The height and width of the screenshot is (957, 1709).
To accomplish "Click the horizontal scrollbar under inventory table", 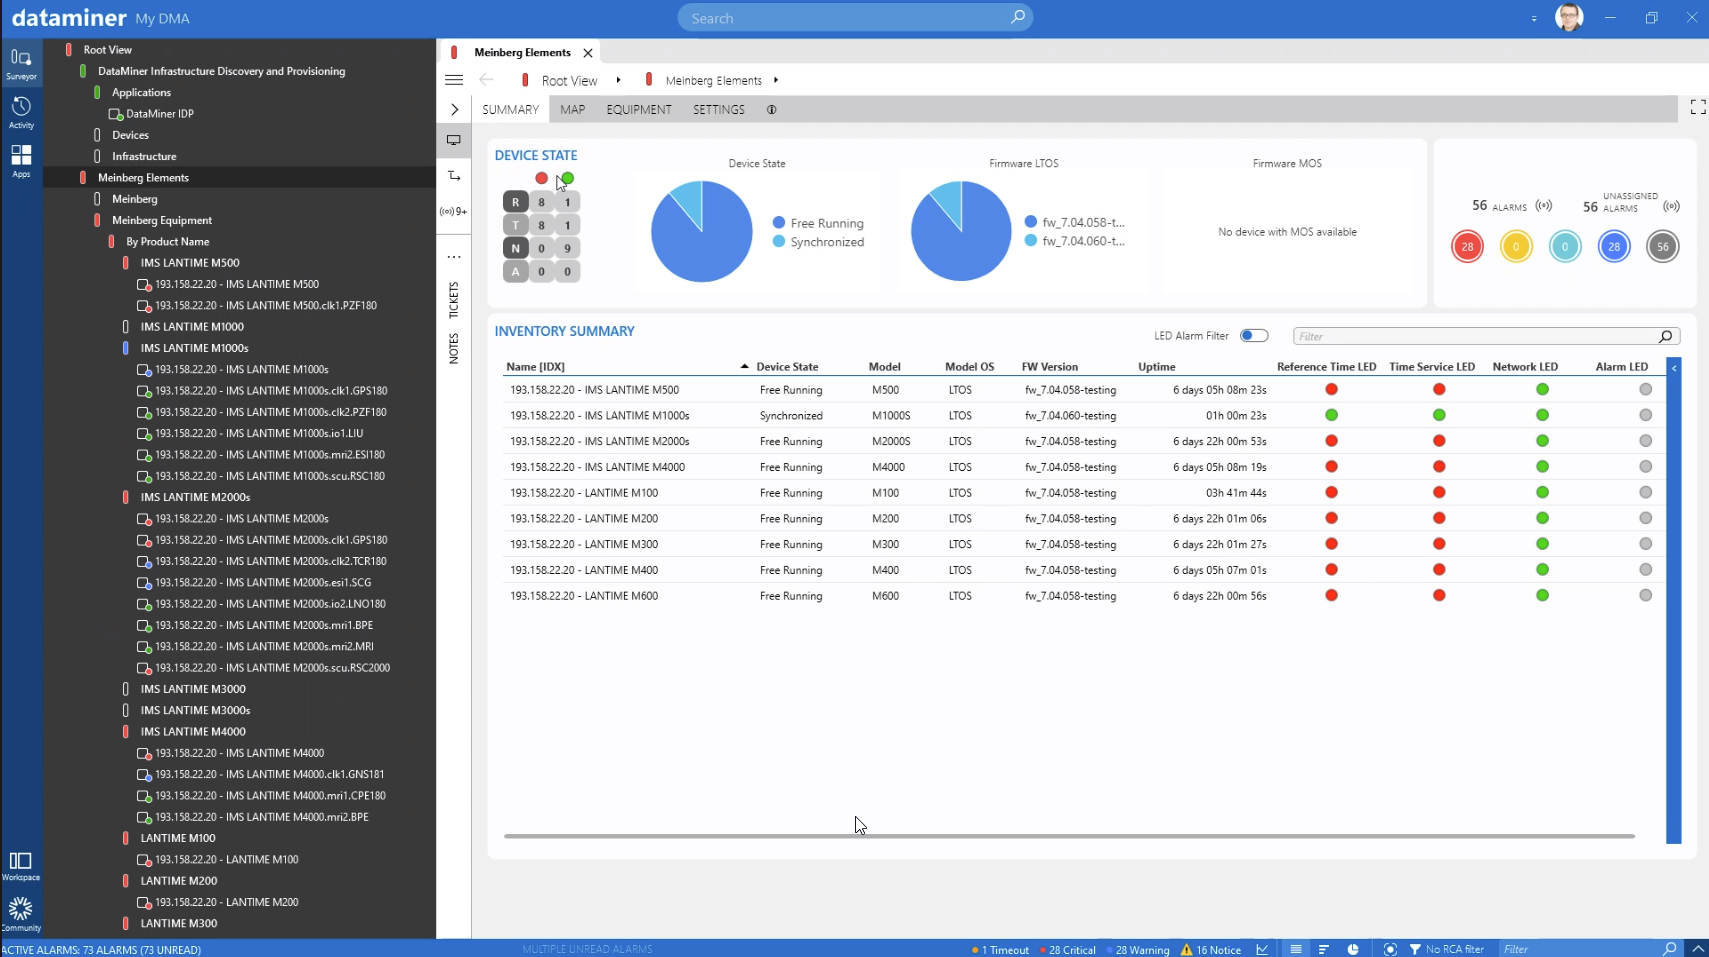I will pyautogui.click(x=1069, y=836).
